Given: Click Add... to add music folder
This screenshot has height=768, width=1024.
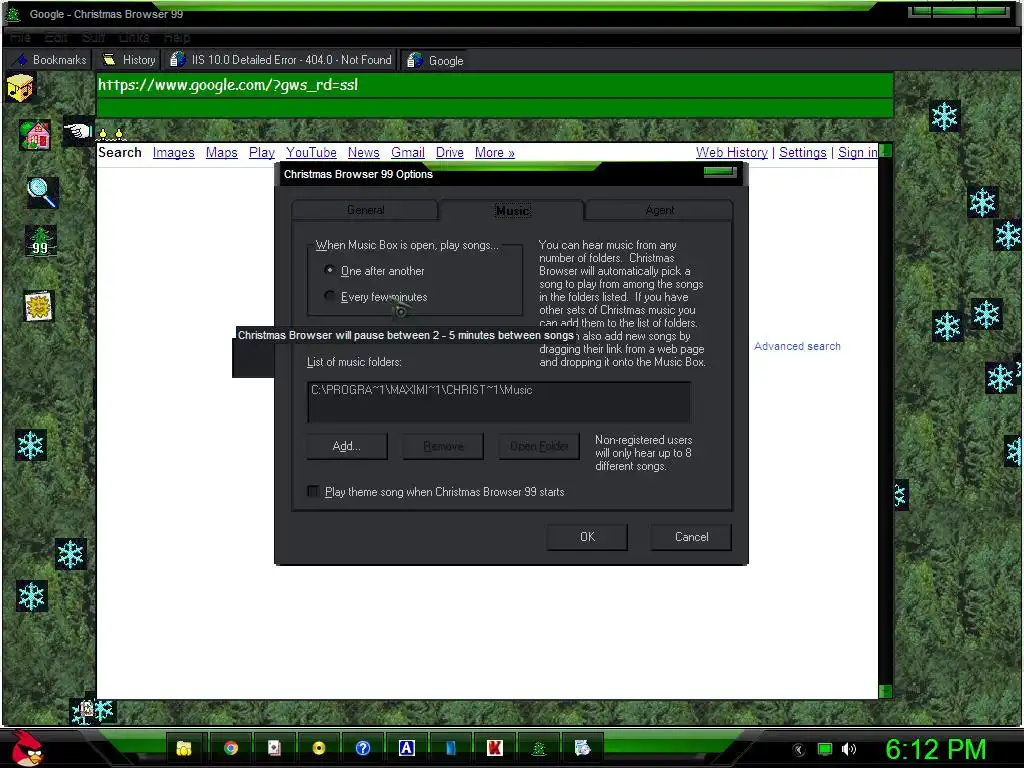Looking at the screenshot, I should click(x=347, y=446).
